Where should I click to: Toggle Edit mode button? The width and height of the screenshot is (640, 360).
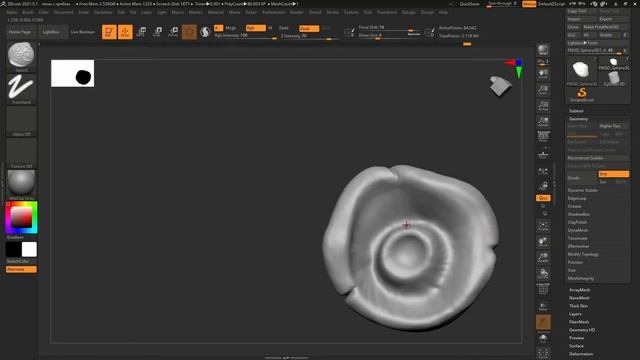109,32
